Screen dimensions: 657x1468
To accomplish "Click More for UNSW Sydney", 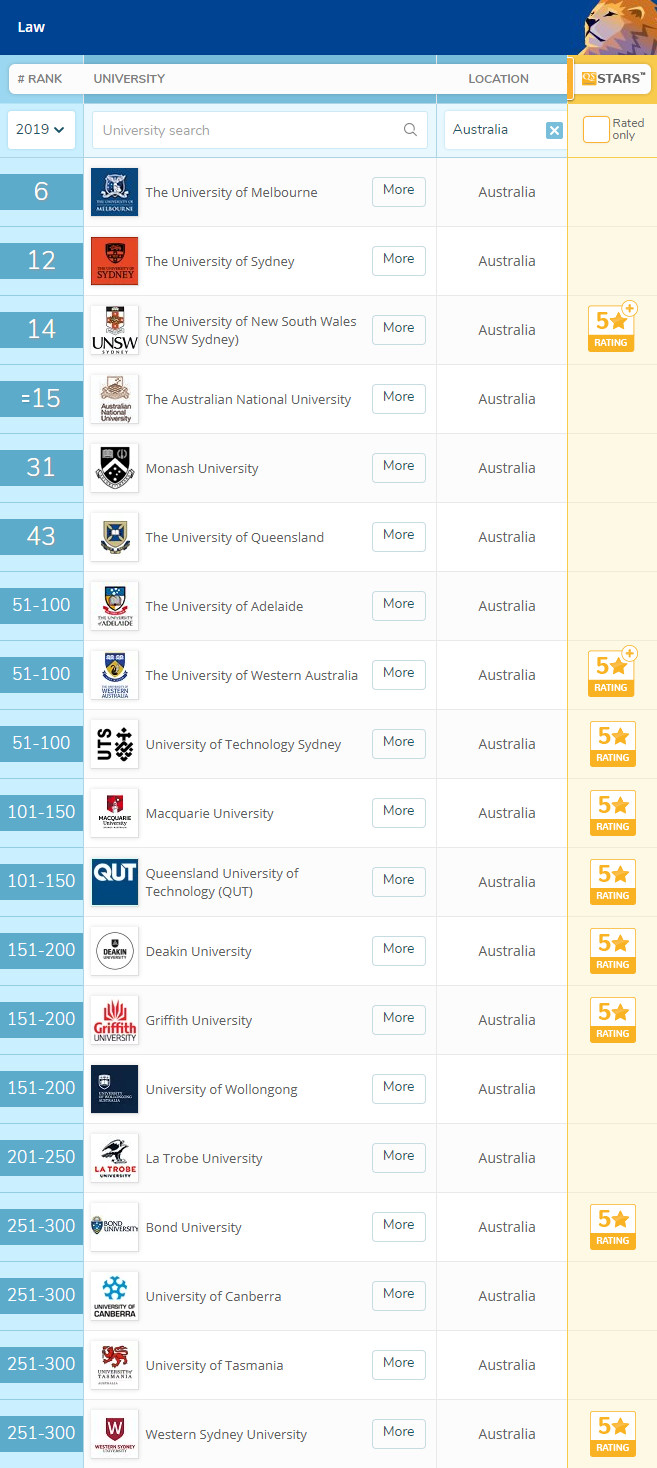I will tap(399, 329).
